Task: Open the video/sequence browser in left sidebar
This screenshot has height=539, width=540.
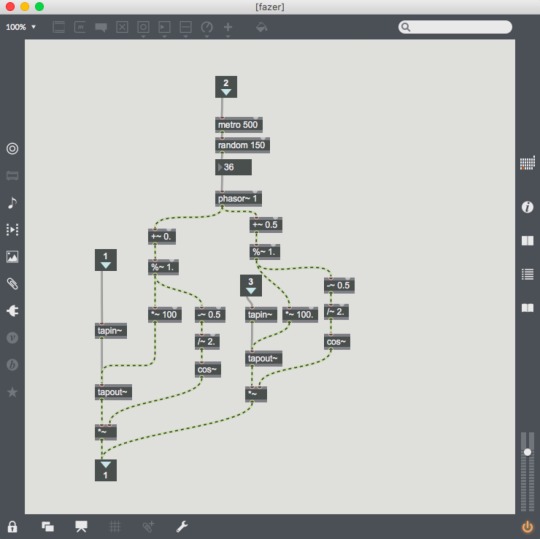Action: click(12, 229)
